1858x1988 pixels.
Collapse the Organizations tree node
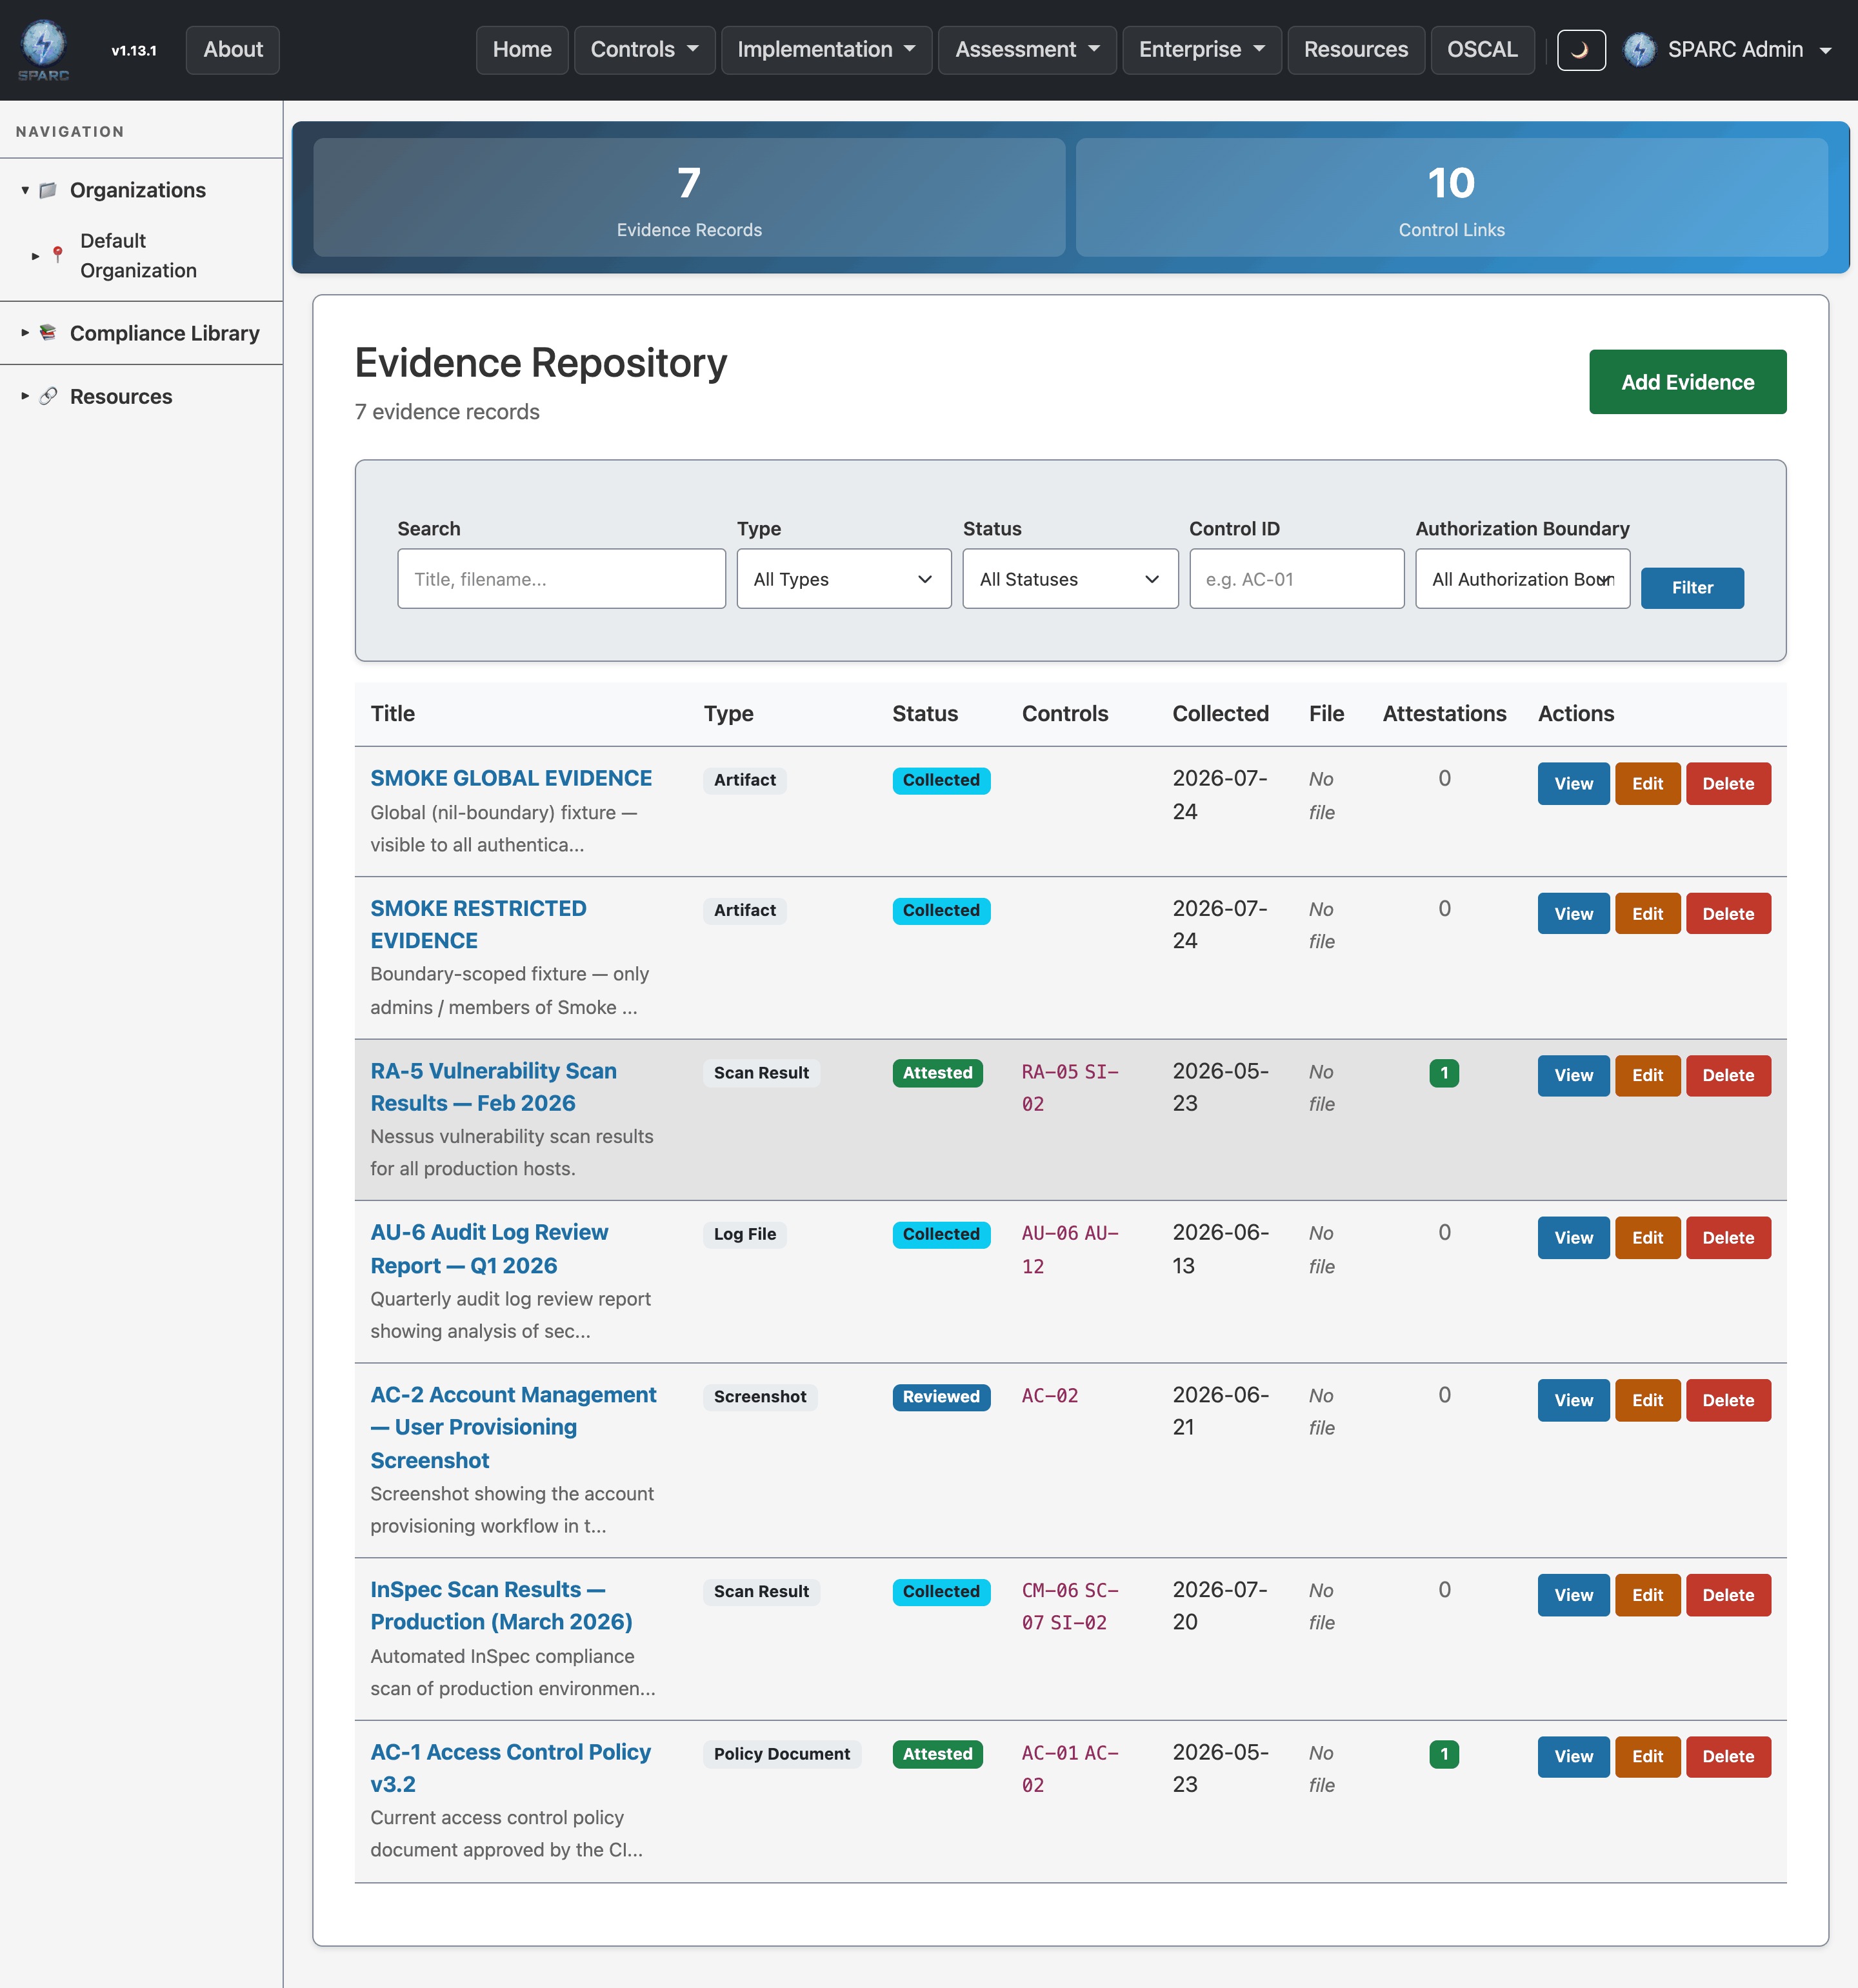tap(25, 190)
